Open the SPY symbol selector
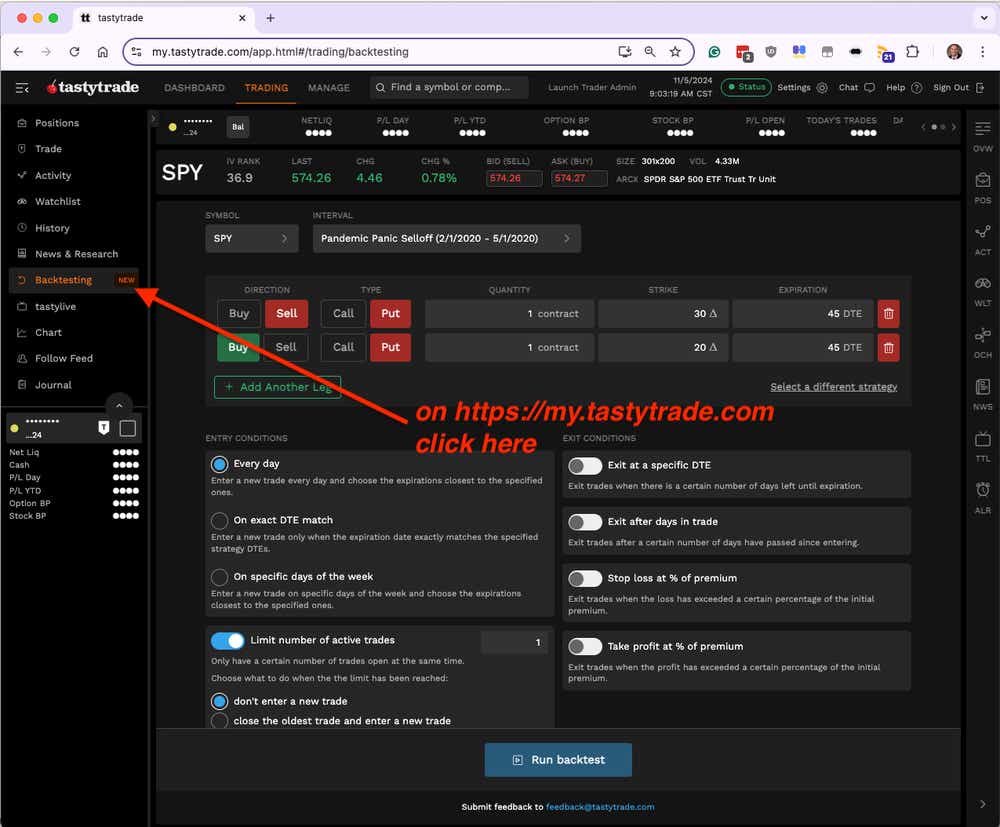This screenshot has width=1000, height=827. point(251,238)
